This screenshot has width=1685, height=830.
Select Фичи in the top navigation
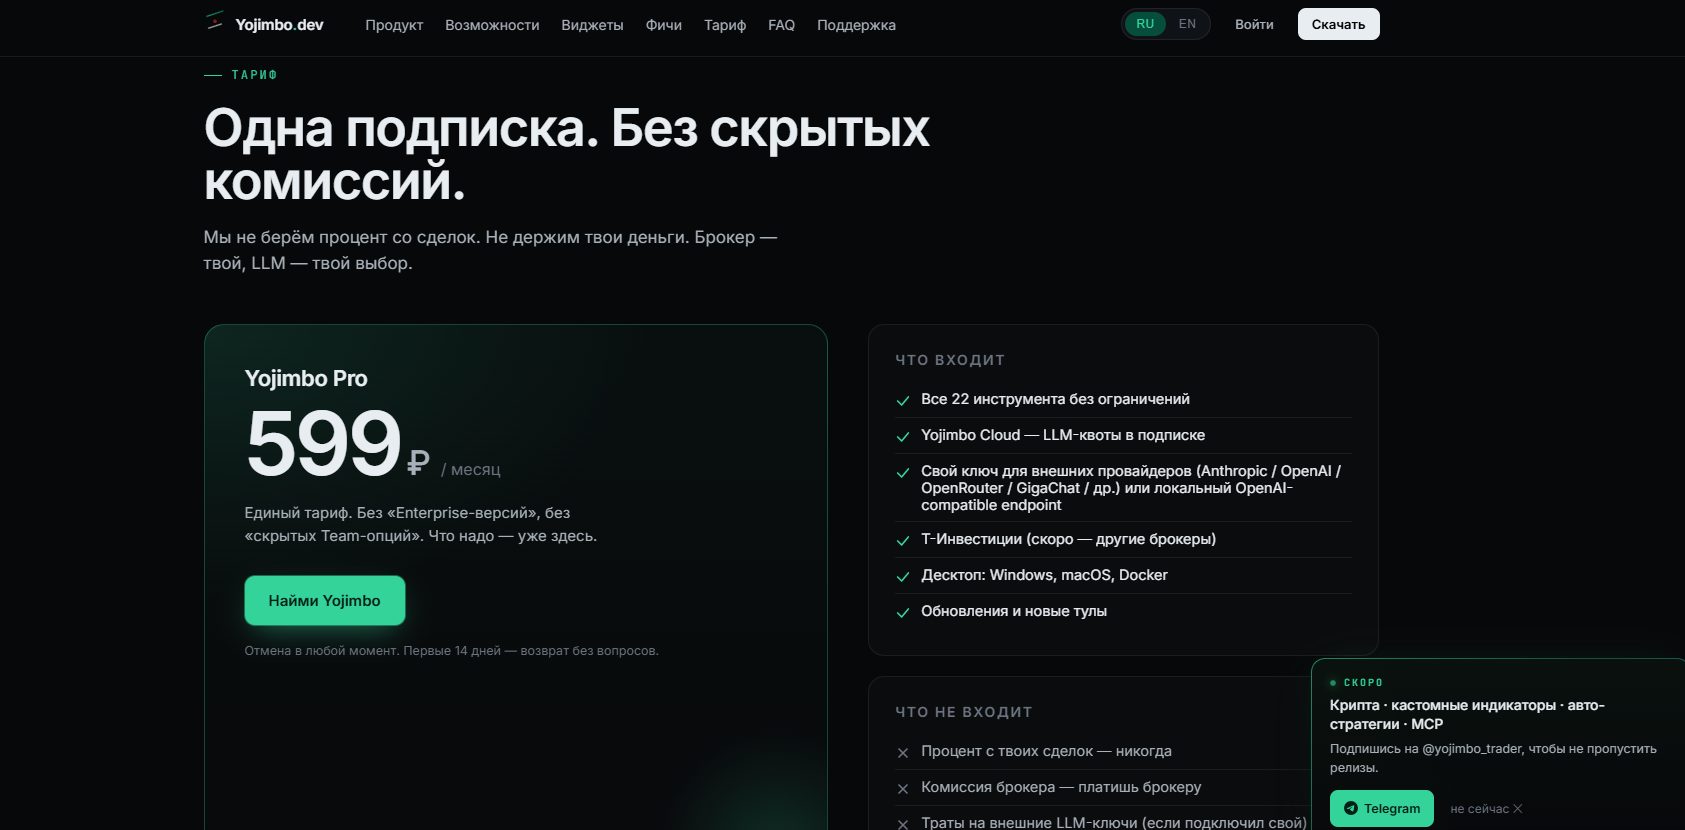pyautogui.click(x=663, y=25)
